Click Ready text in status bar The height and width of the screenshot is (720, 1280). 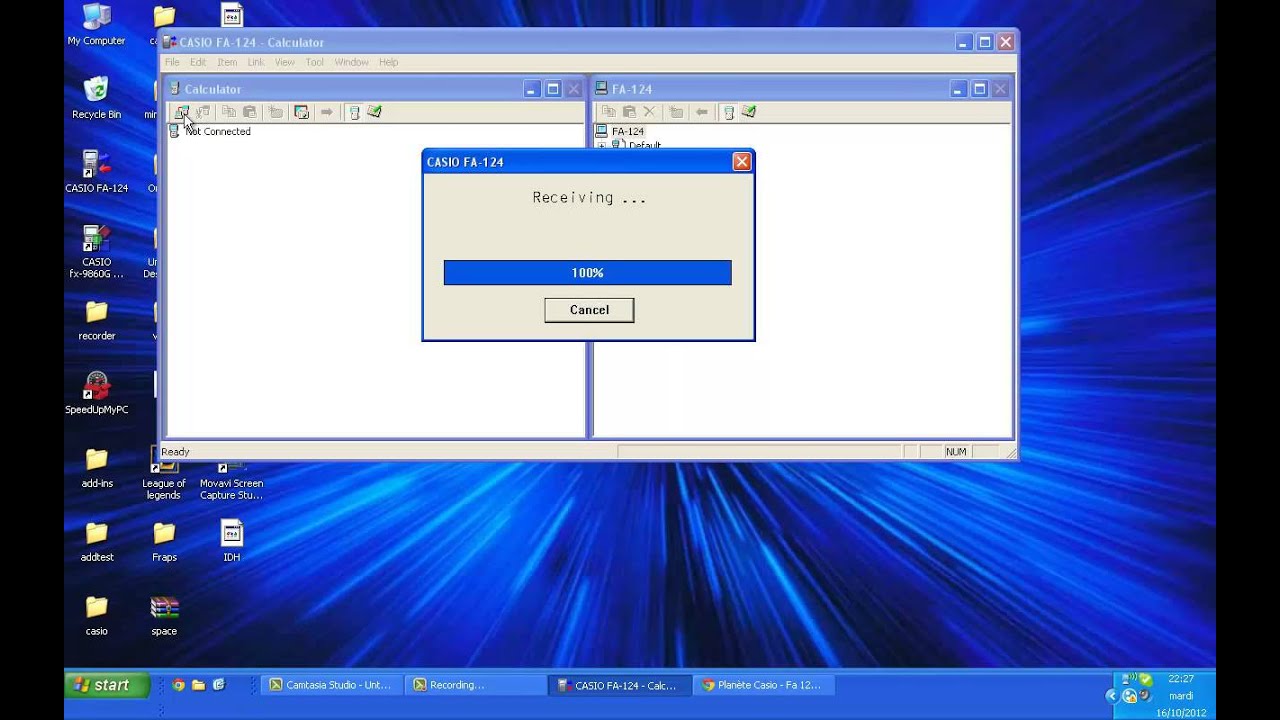pos(175,452)
